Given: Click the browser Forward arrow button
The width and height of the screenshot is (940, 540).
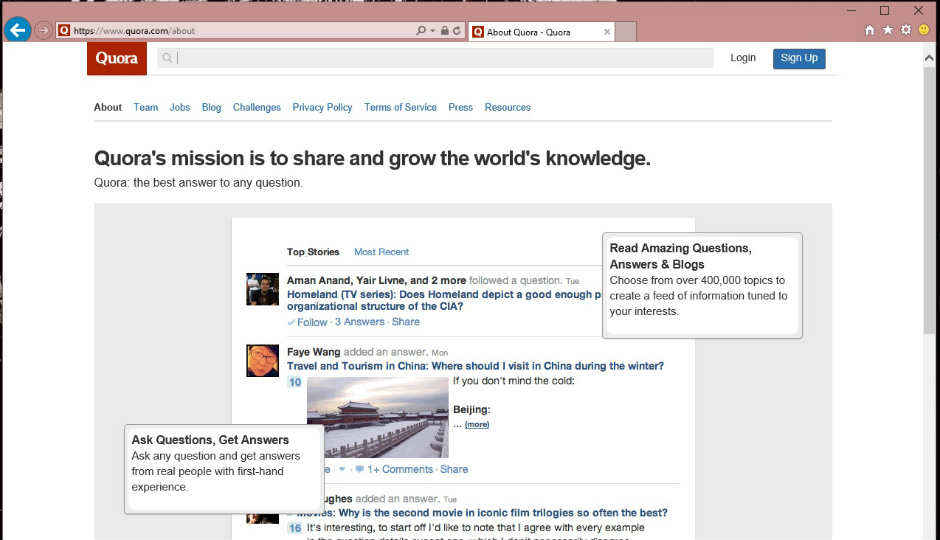Looking at the screenshot, I should (x=43, y=30).
